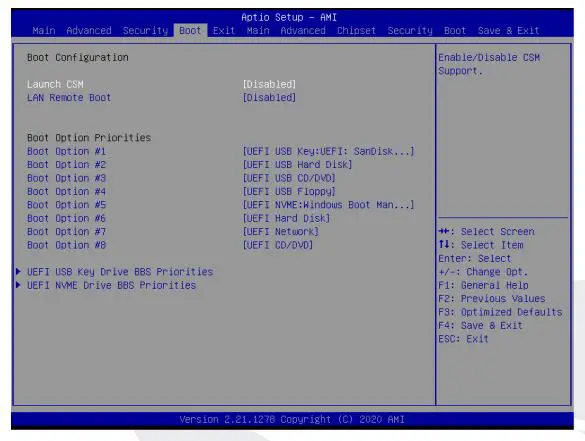Click the +/-: Change Opt. hint
Viewport: 585px width, 441px height.
pyautogui.click(x=483, y=272)
